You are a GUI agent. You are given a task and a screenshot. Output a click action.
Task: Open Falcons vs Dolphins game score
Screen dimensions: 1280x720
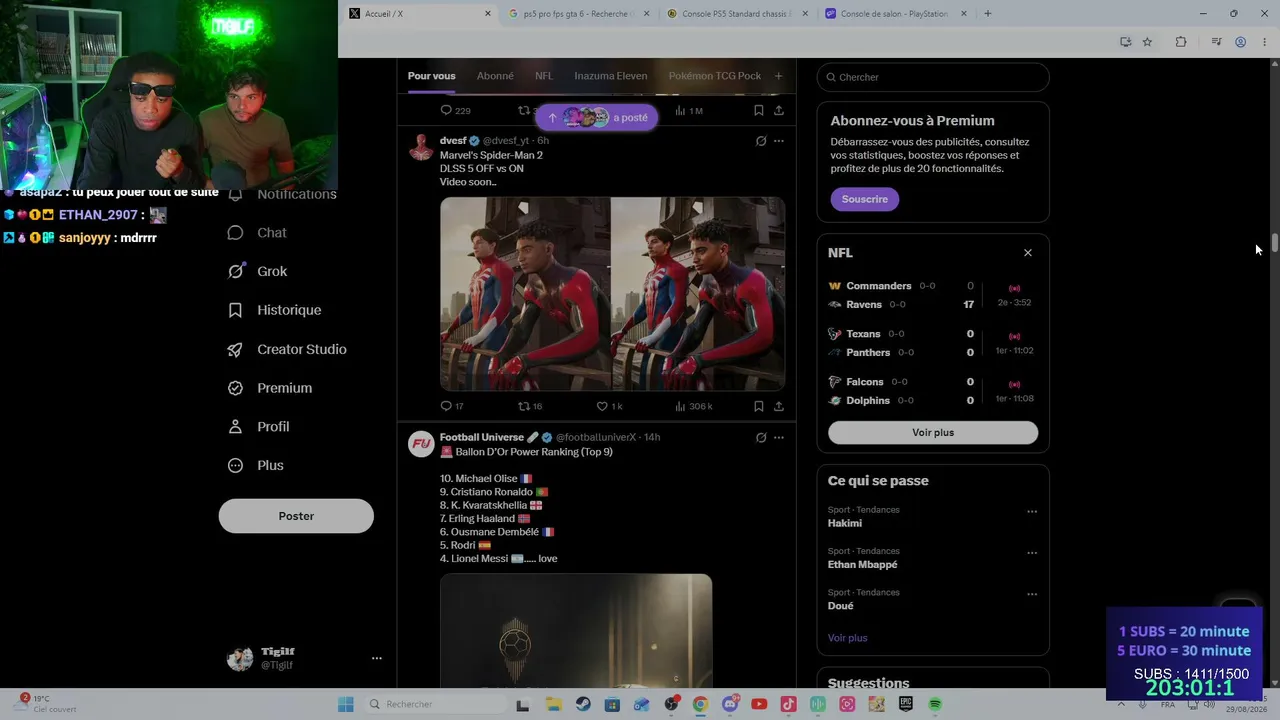[x=933, y=391]
